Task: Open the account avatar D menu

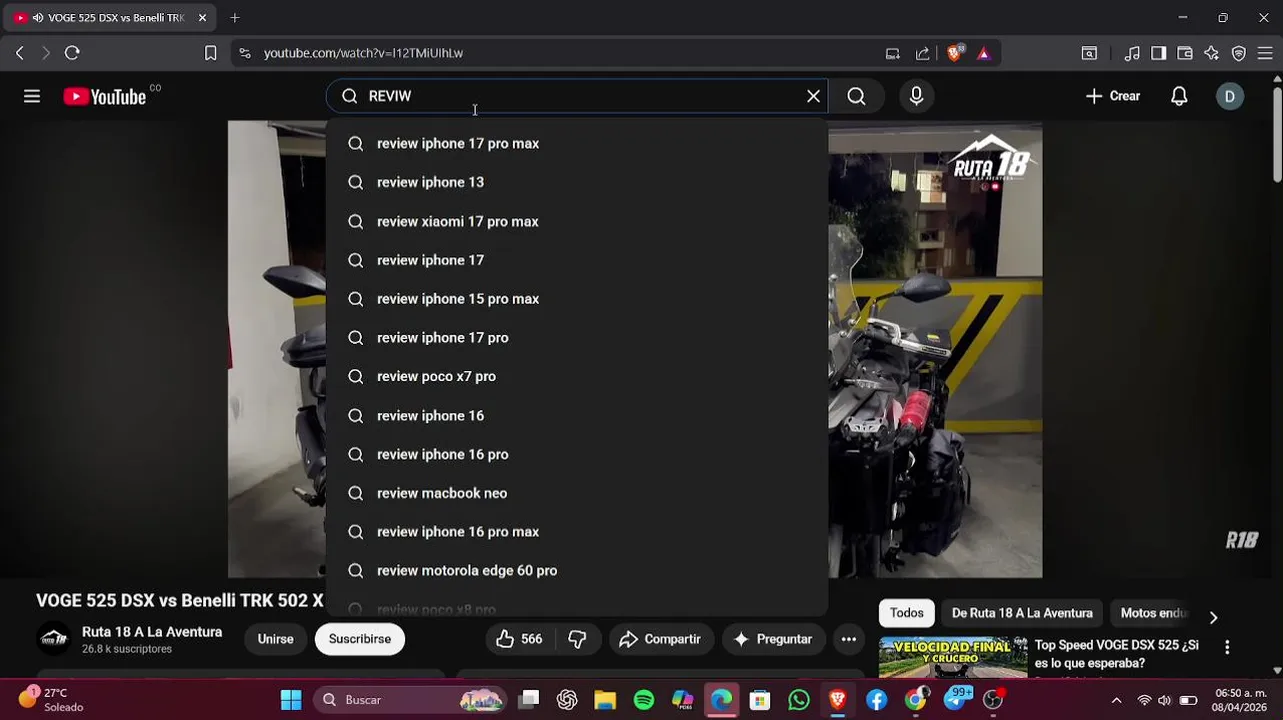Action: 1230,96
